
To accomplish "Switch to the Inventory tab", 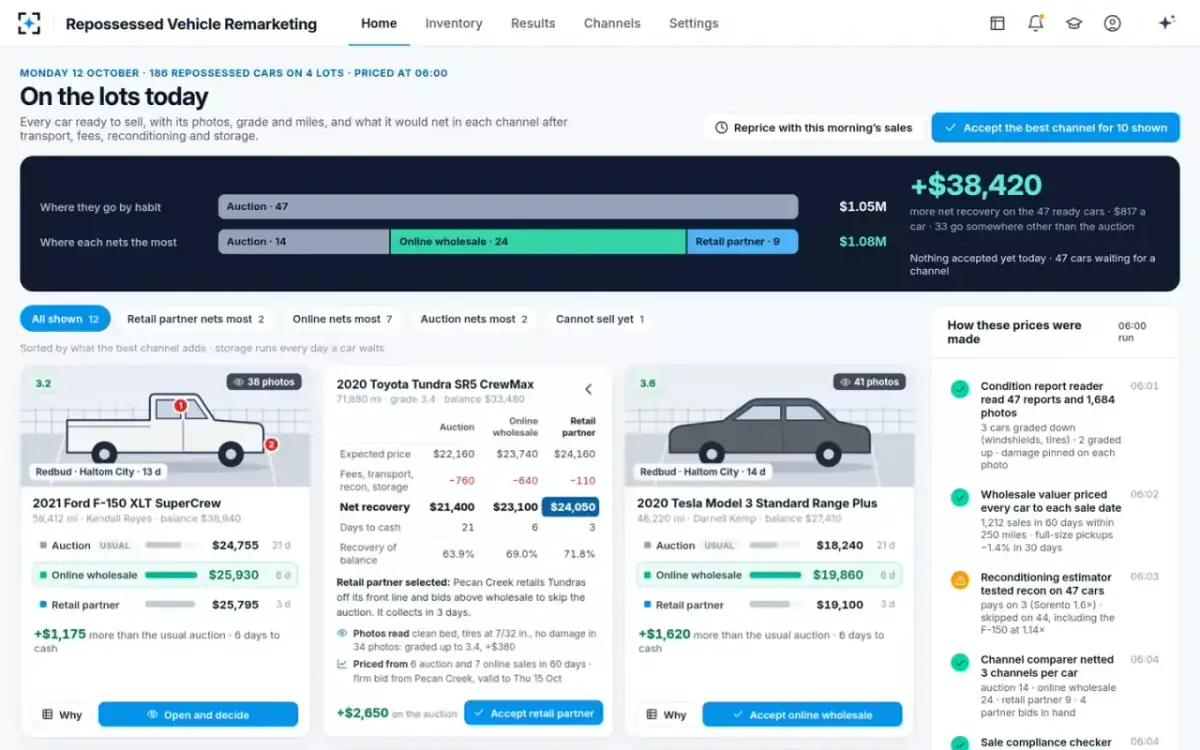I will coord(454,23).
